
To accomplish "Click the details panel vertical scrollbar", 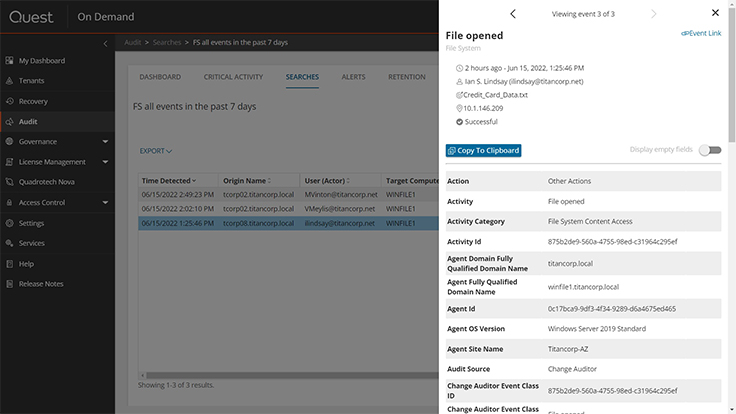I will pyautogui.click(x=732, y=75).
